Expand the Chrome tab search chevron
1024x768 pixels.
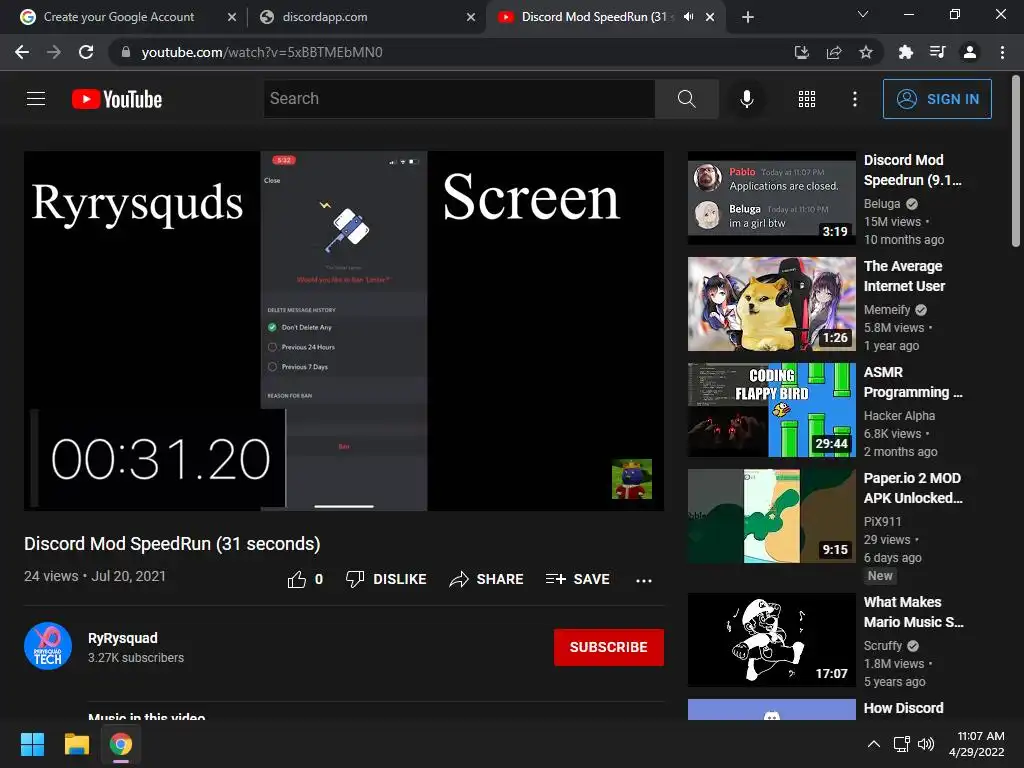tap(863, 14)
